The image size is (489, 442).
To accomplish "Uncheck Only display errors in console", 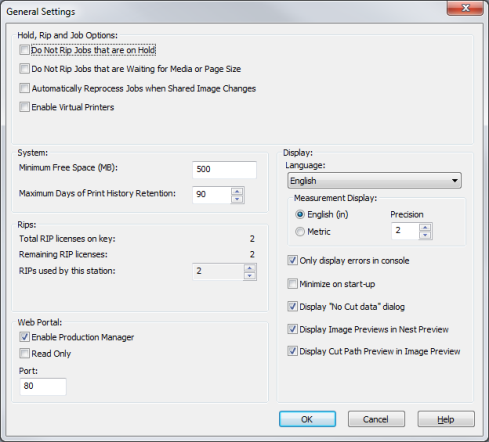I will (292, 260).
